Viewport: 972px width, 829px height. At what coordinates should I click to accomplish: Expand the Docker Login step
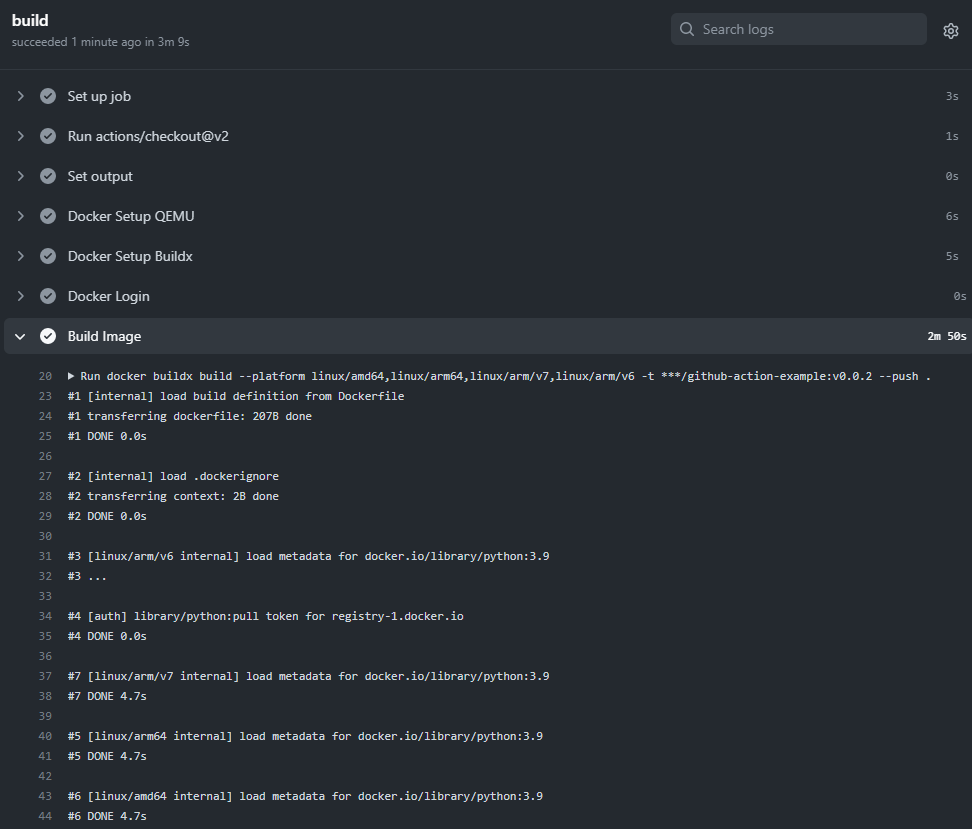point(19,296)
